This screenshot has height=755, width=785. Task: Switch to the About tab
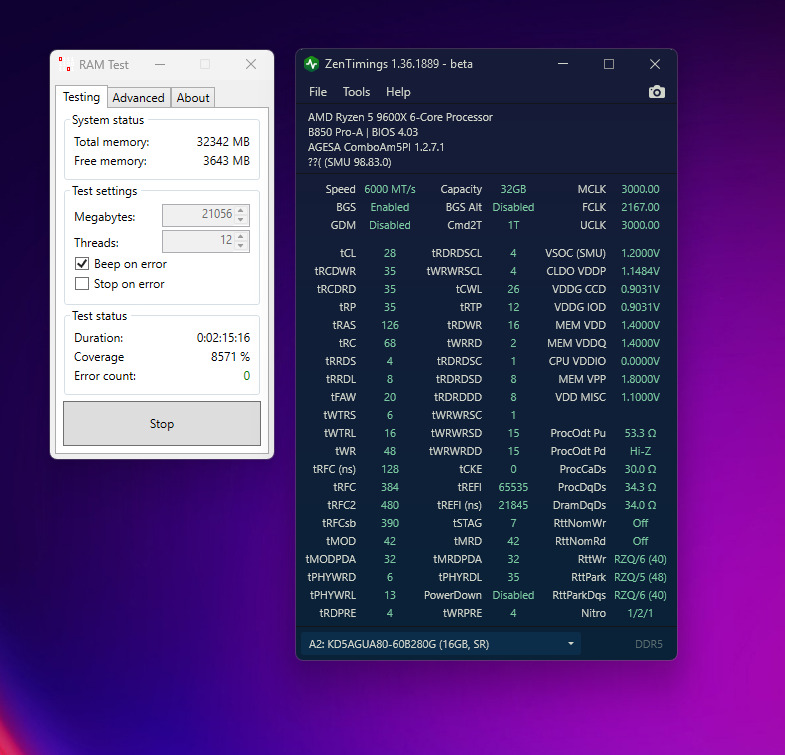click(x=193, y=98)
